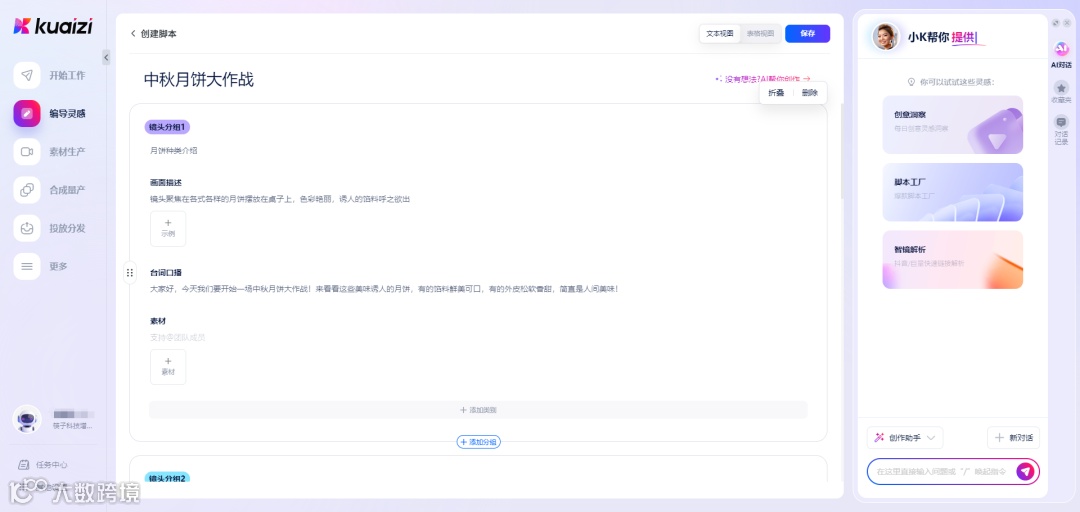
Task: Click the 没有想法?AI帮你创作 link
Action: tap(762, 79)
